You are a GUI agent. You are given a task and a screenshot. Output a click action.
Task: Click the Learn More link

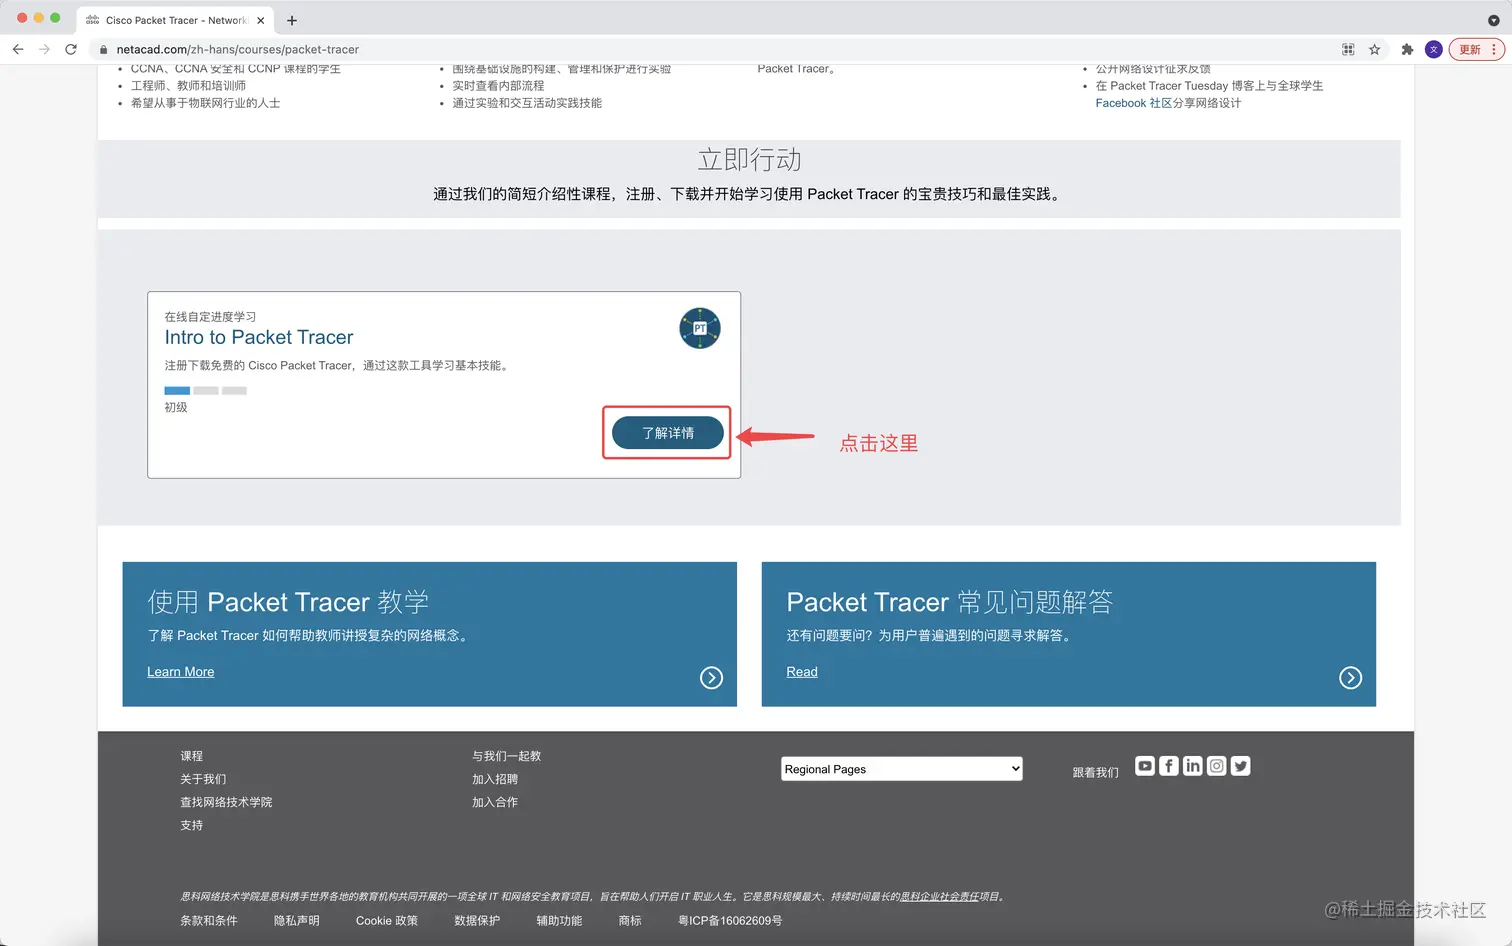tap(180, 672)
